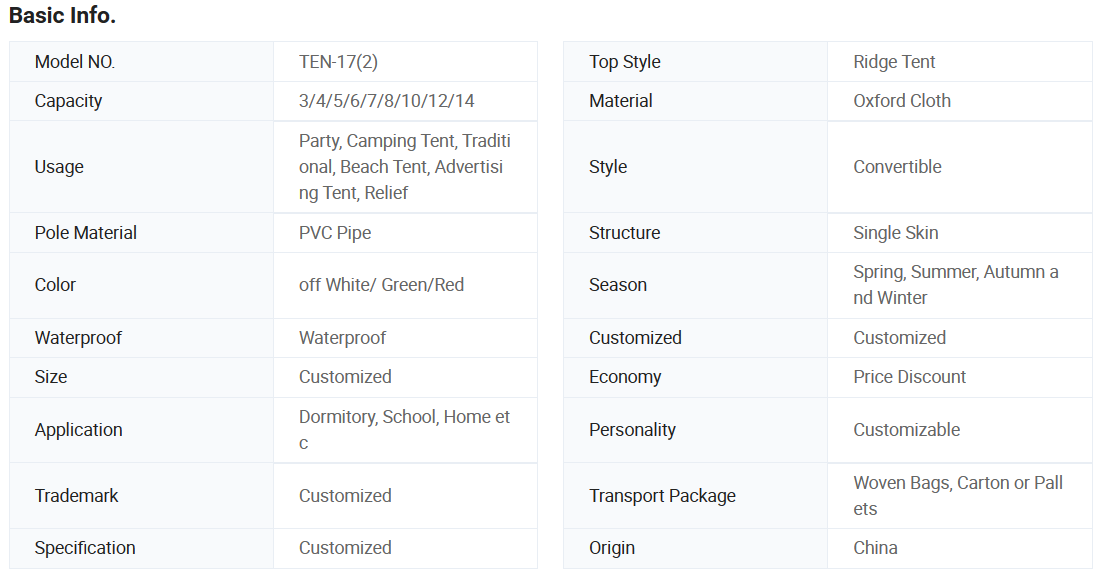This screenshot has height=577, width=1102.
Task: Select the TEN-17(2) model number value
Action: point(338,62)
